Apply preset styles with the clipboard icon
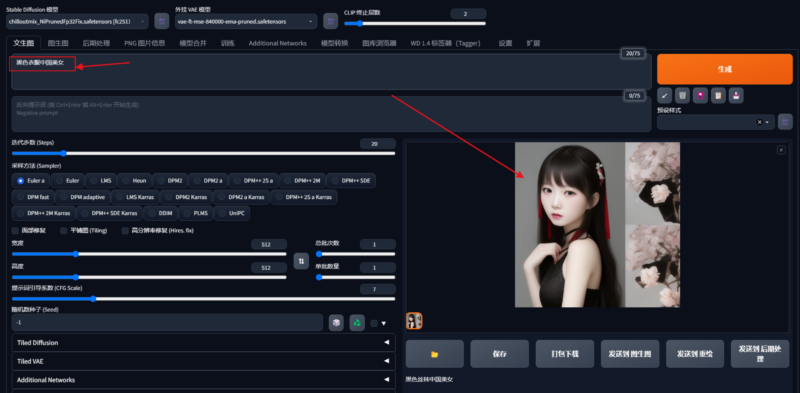The image size is (800, 393). 718,95
